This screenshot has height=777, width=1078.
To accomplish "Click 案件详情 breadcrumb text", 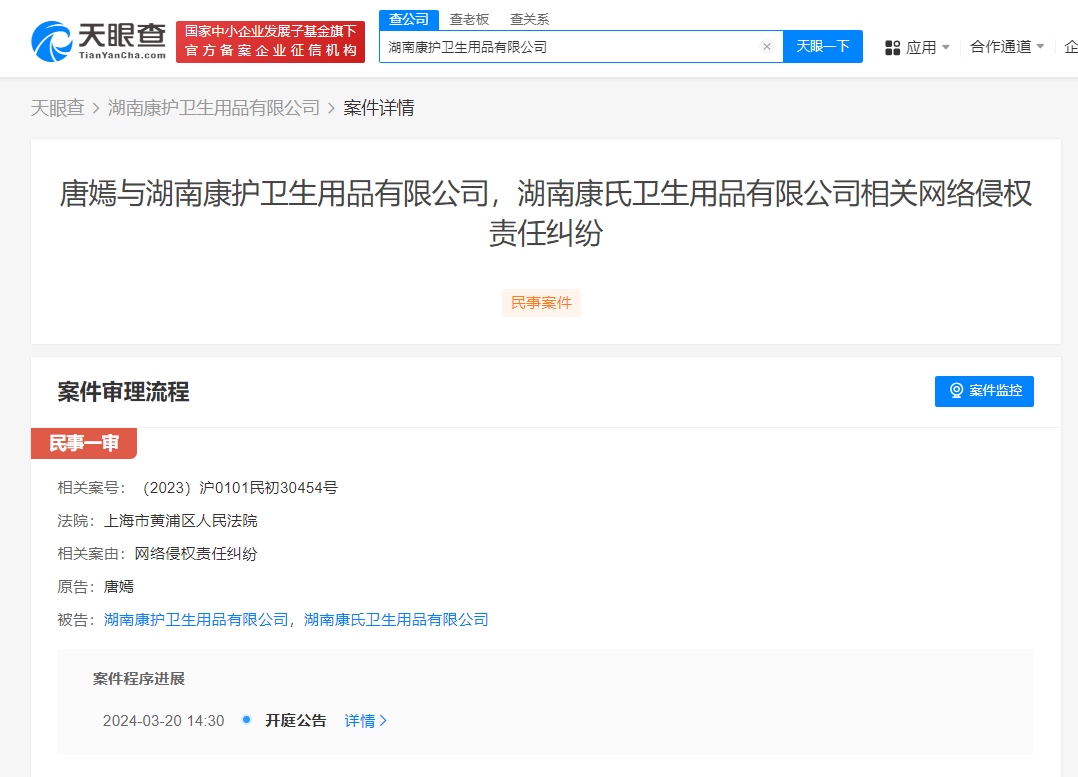I will pyautogui.click(x=379, y=108).
